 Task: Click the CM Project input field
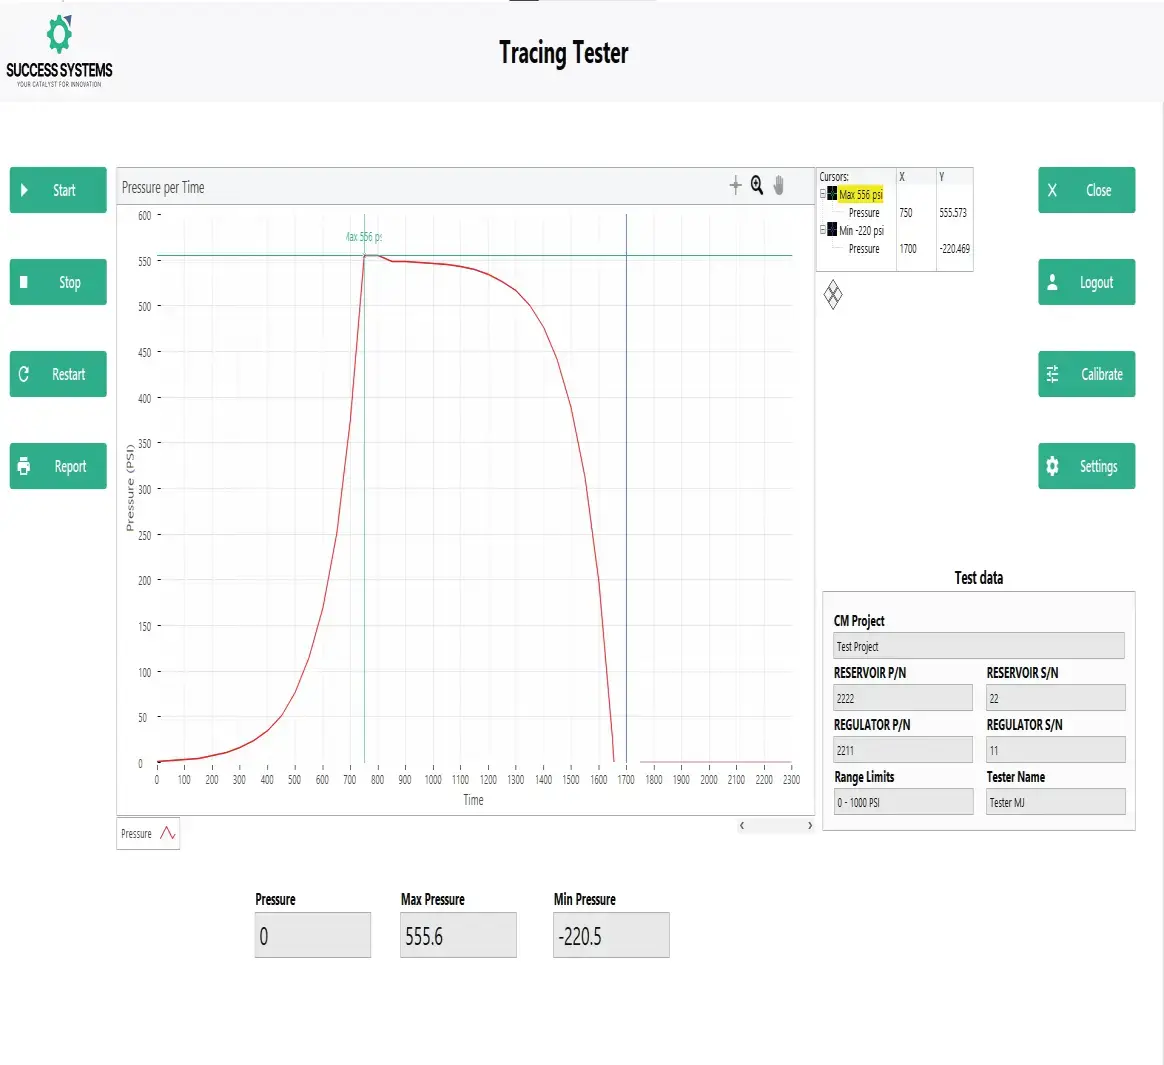[978, 646]
